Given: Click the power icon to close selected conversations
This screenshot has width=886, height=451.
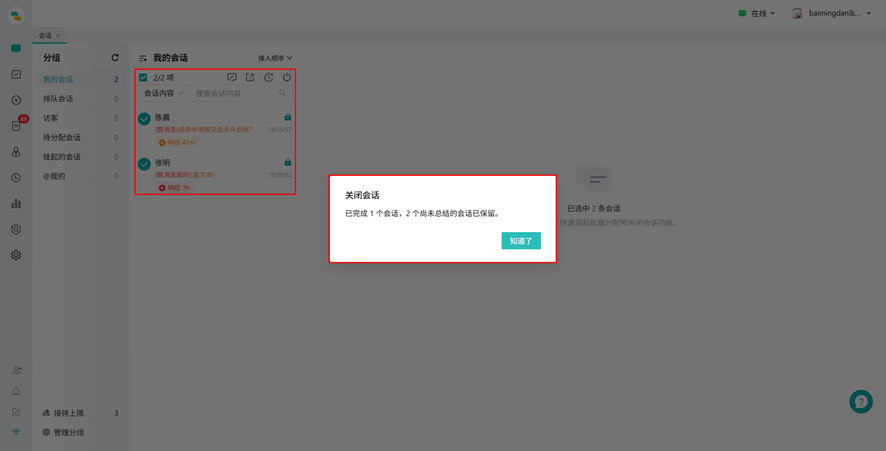Looking at the screenshot, I should pos(286,77).
